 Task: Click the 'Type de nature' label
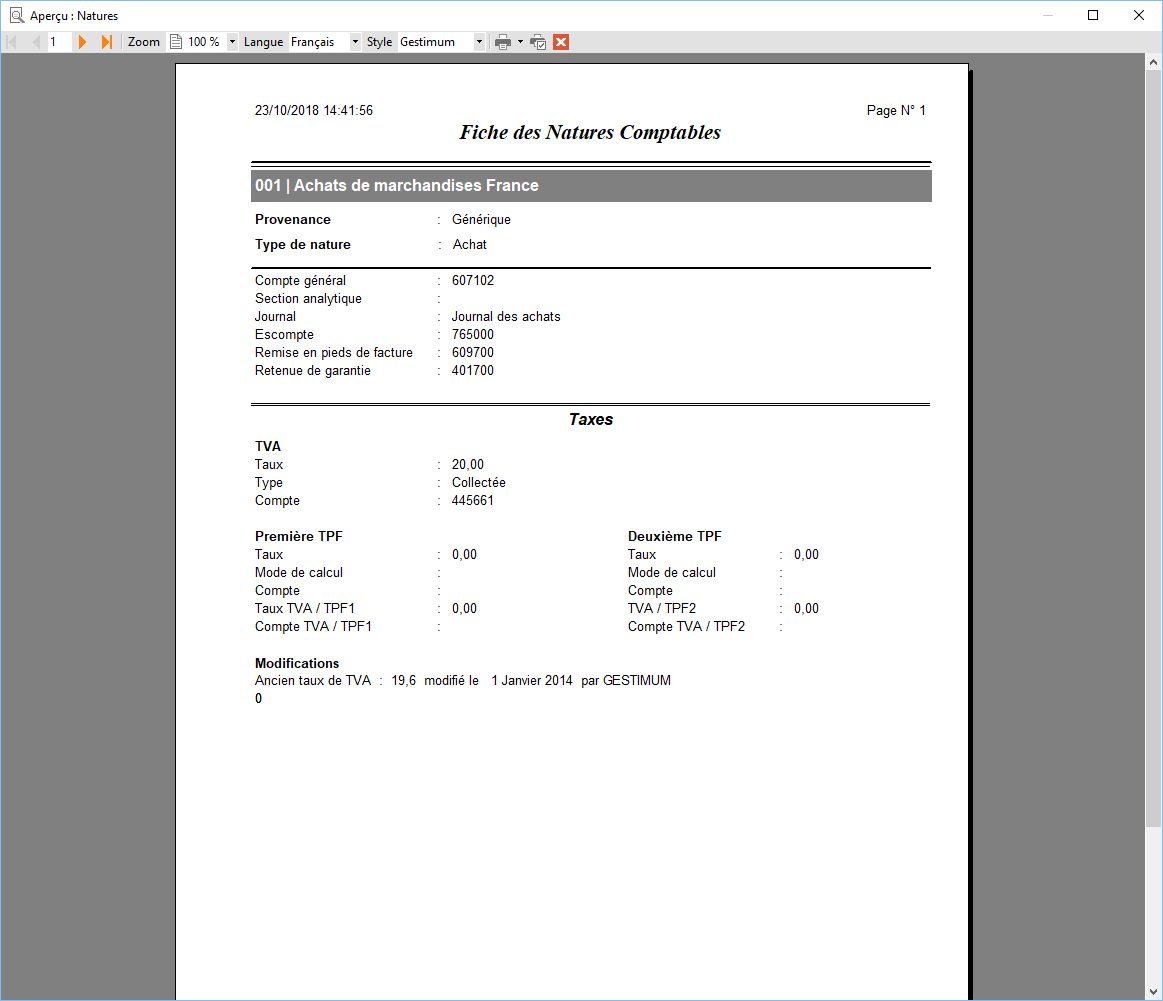tap(303, 245)
